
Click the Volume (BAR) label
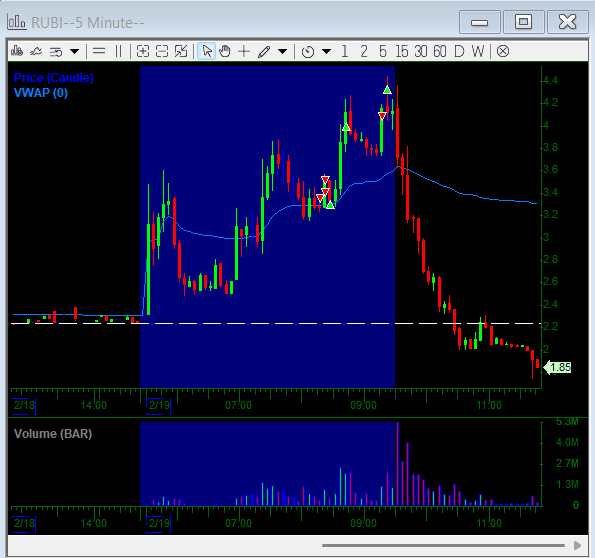click(53, 434)
